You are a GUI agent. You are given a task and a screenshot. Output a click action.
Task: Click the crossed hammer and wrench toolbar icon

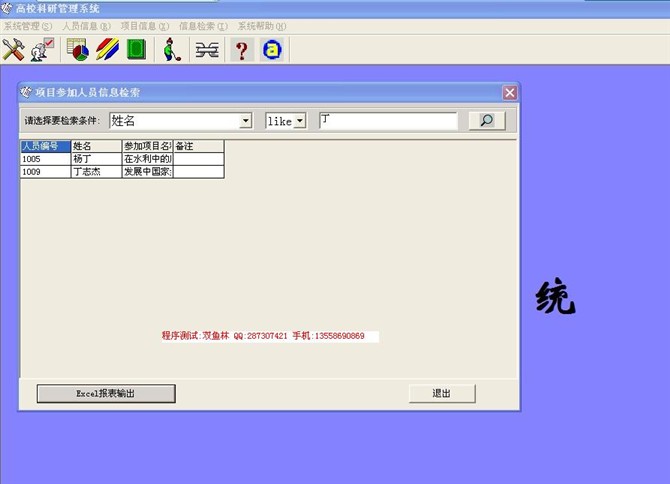pyautogui.click(x=13, y=50)
